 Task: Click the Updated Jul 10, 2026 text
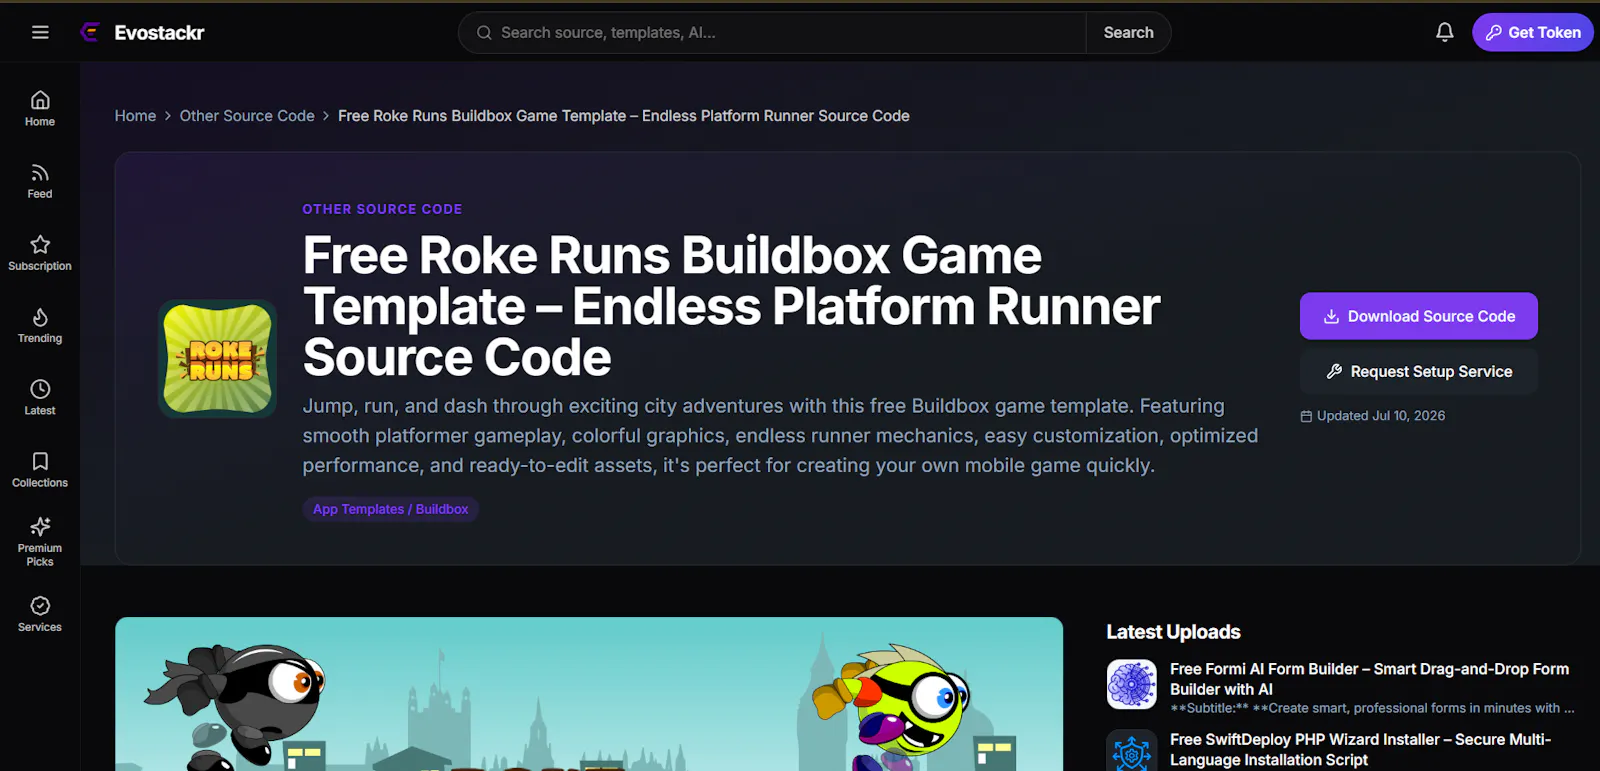pyautogui.click(x=1372, y=416)
